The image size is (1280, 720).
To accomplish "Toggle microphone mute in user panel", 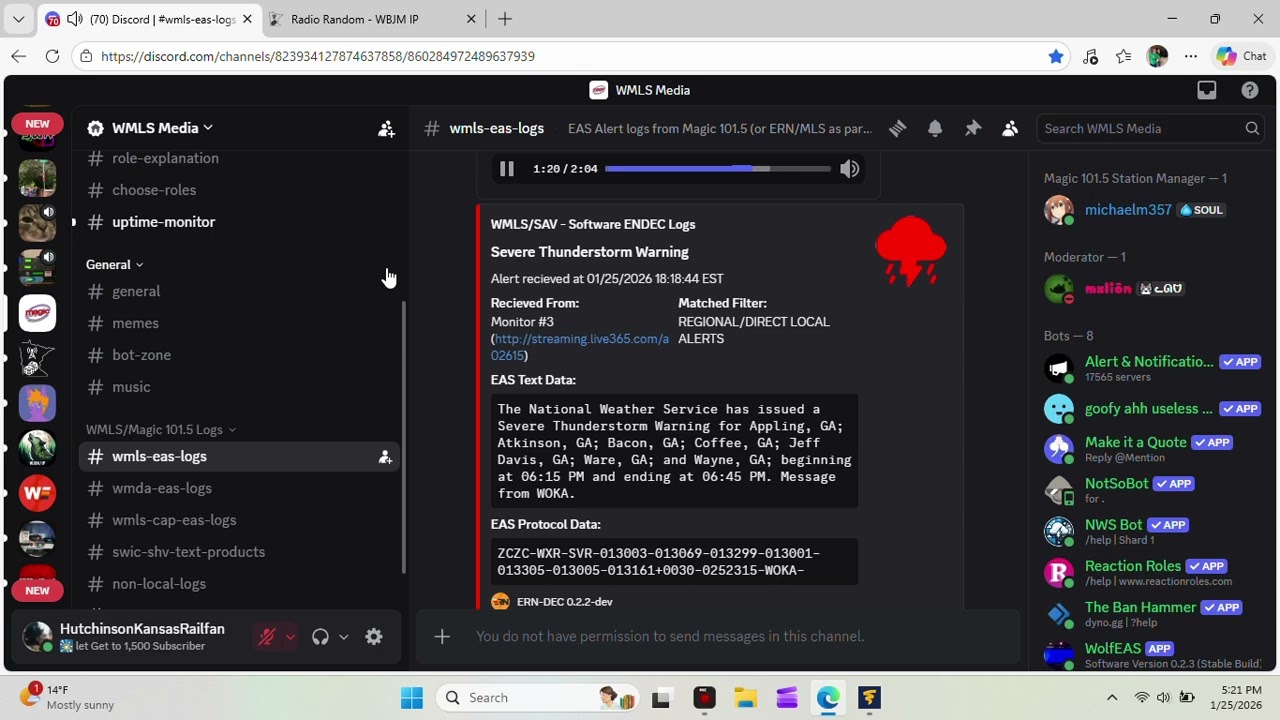I will [266, 637].
